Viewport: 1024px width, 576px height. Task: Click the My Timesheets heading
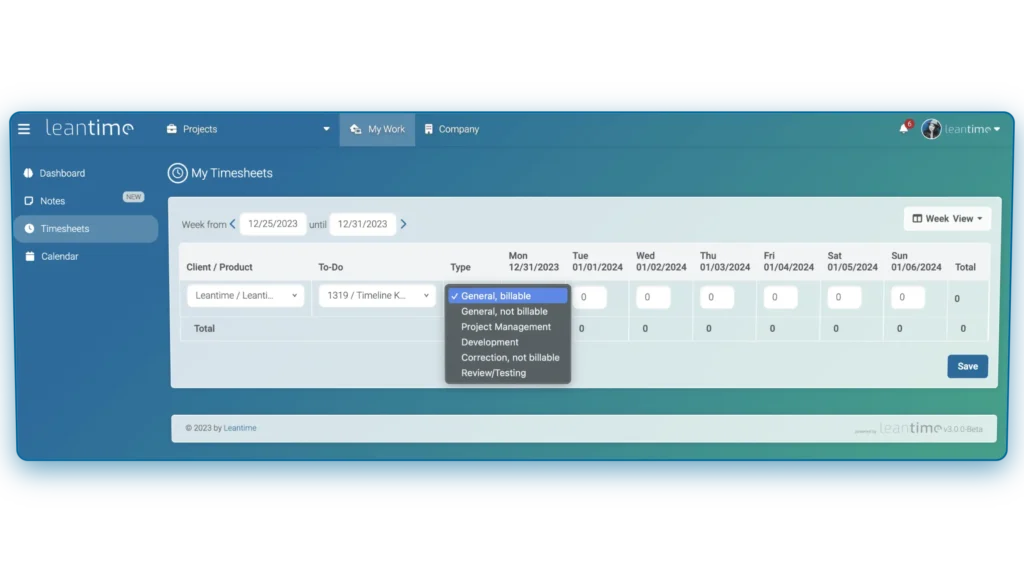pyautogui.click(x=232, y=173)
